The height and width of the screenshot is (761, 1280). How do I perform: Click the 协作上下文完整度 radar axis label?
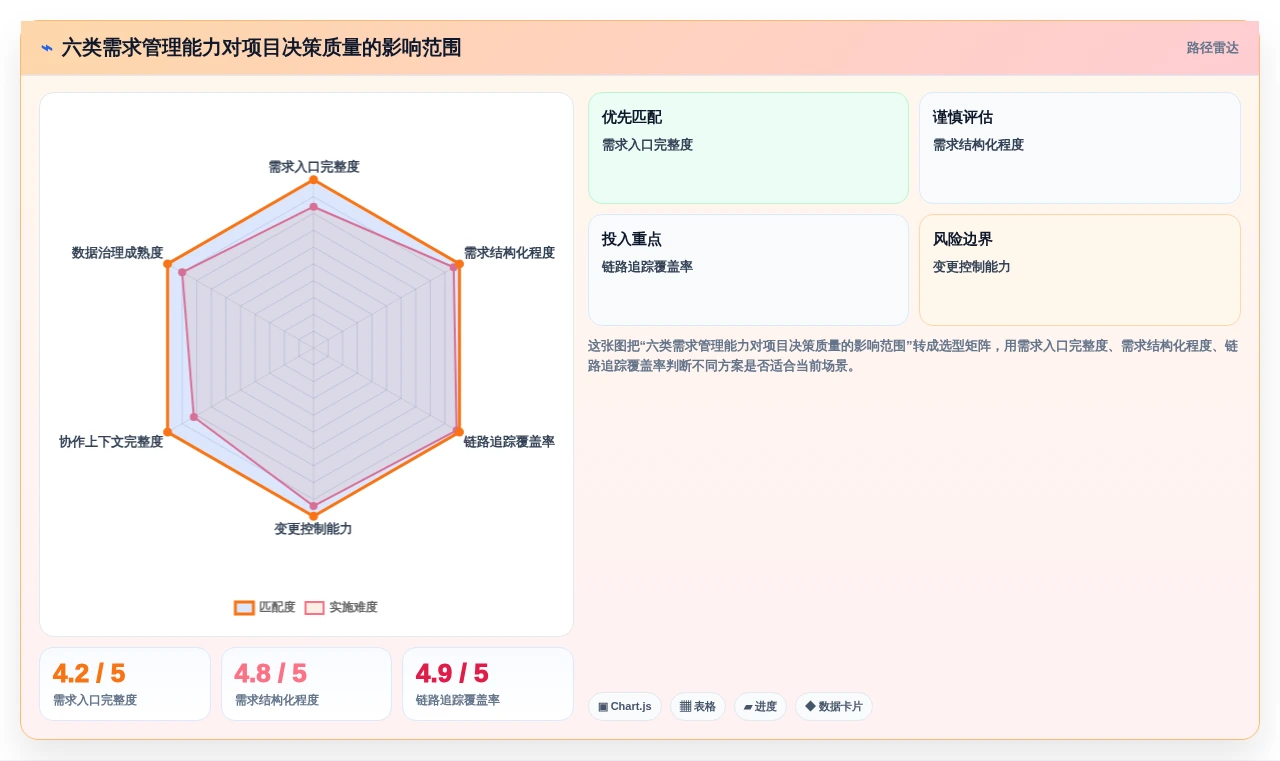(x=111, y=441)
